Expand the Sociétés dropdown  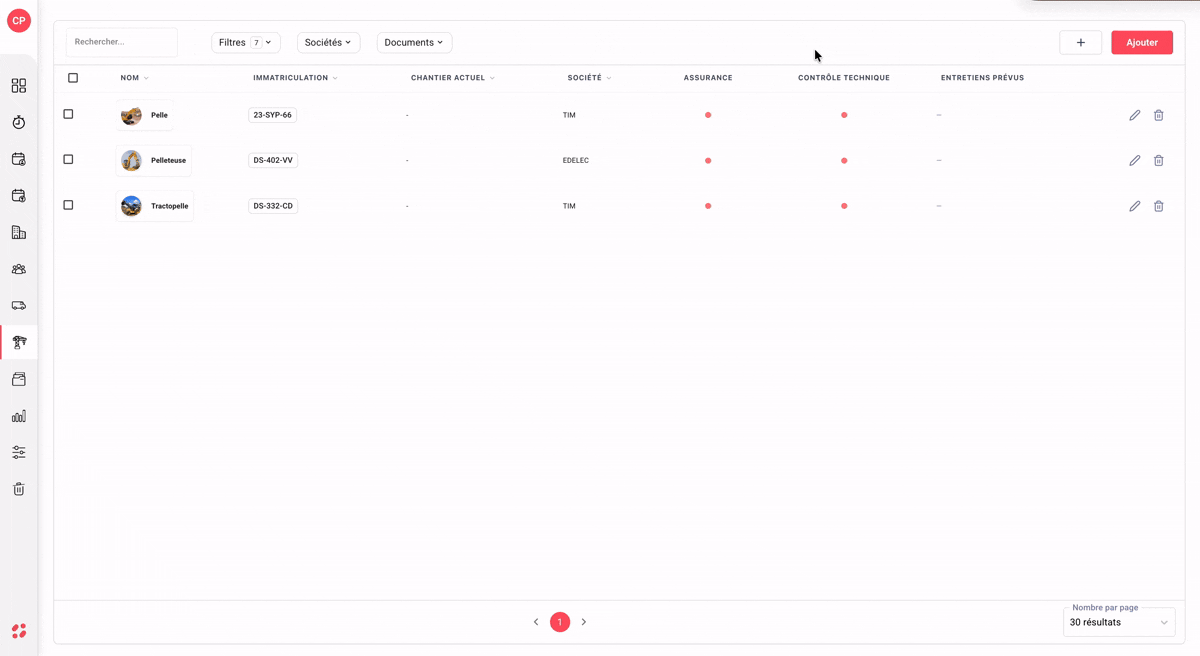tap(328, 43)
